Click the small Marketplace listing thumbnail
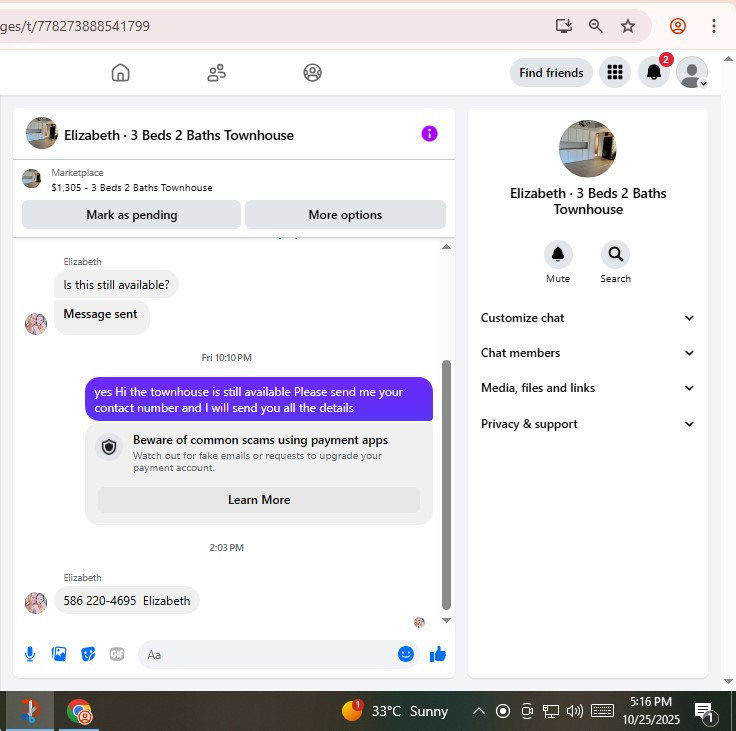736x731 pixels. click(31, 178)
